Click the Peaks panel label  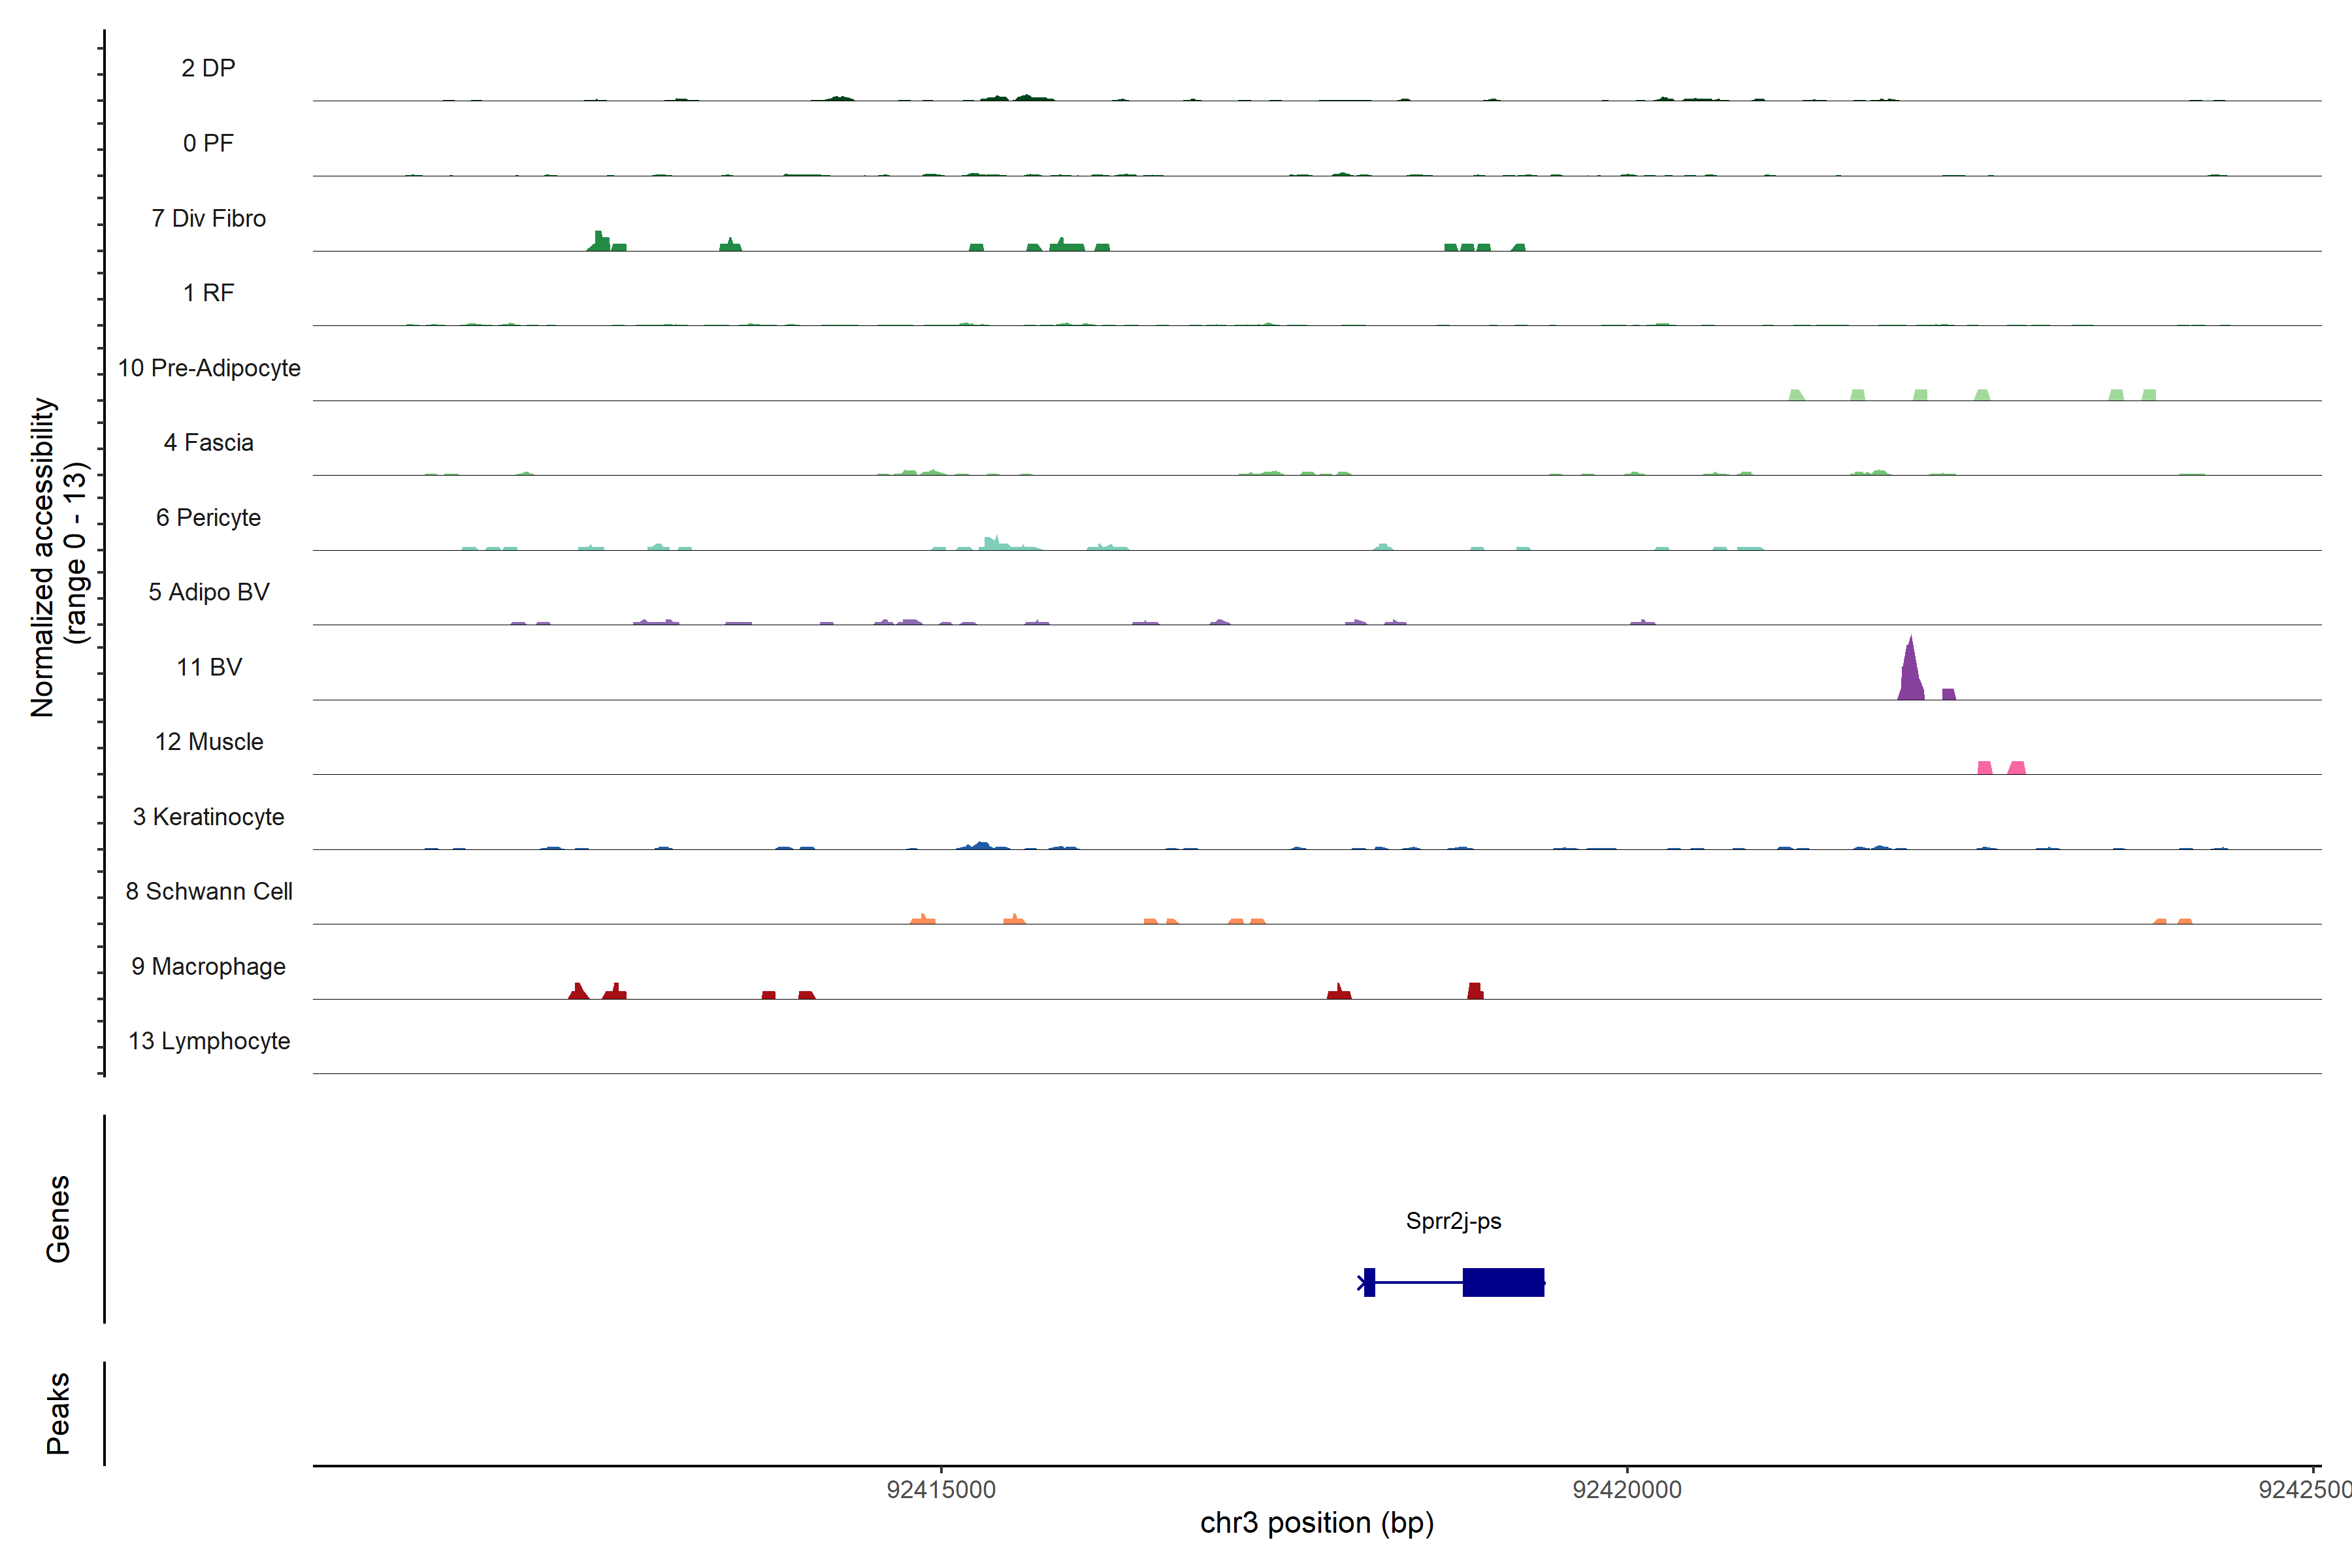pos(58,1413)
